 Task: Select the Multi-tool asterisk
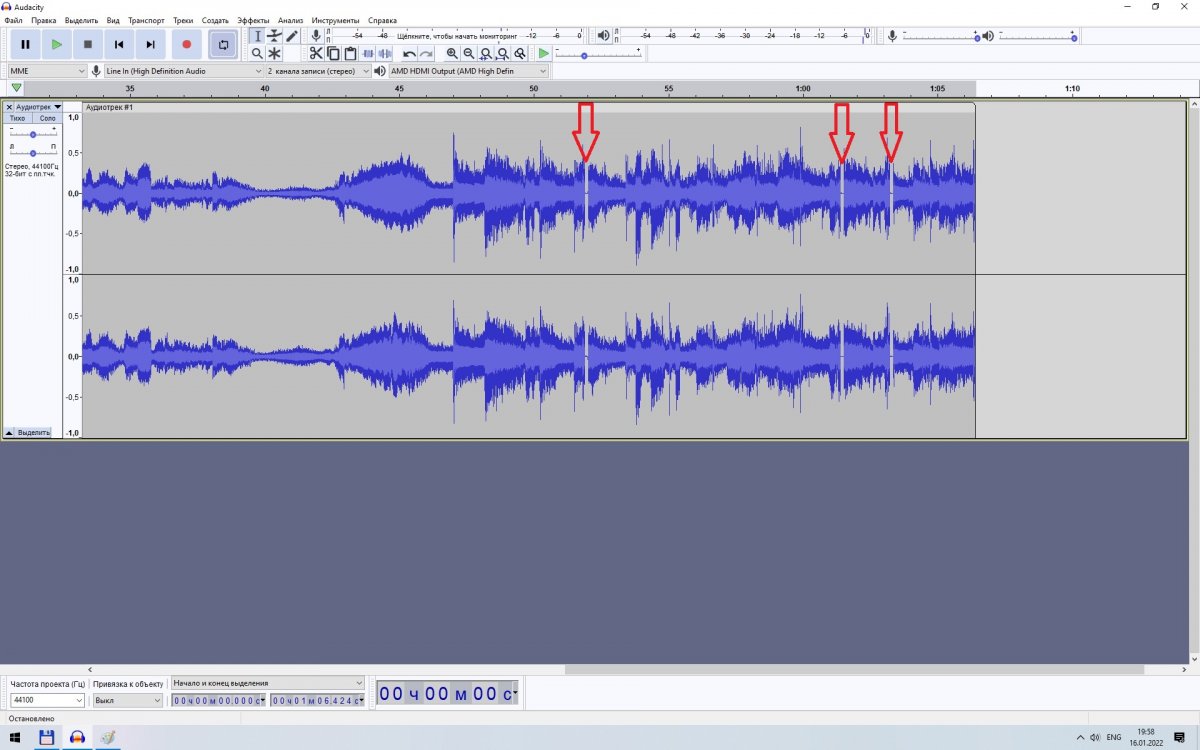(274, 53)
